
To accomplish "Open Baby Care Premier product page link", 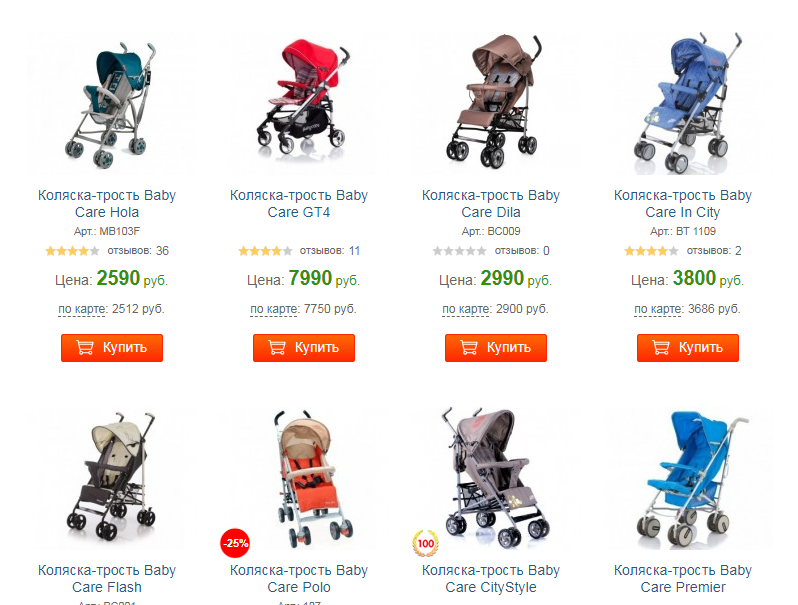I will point(682,579).
